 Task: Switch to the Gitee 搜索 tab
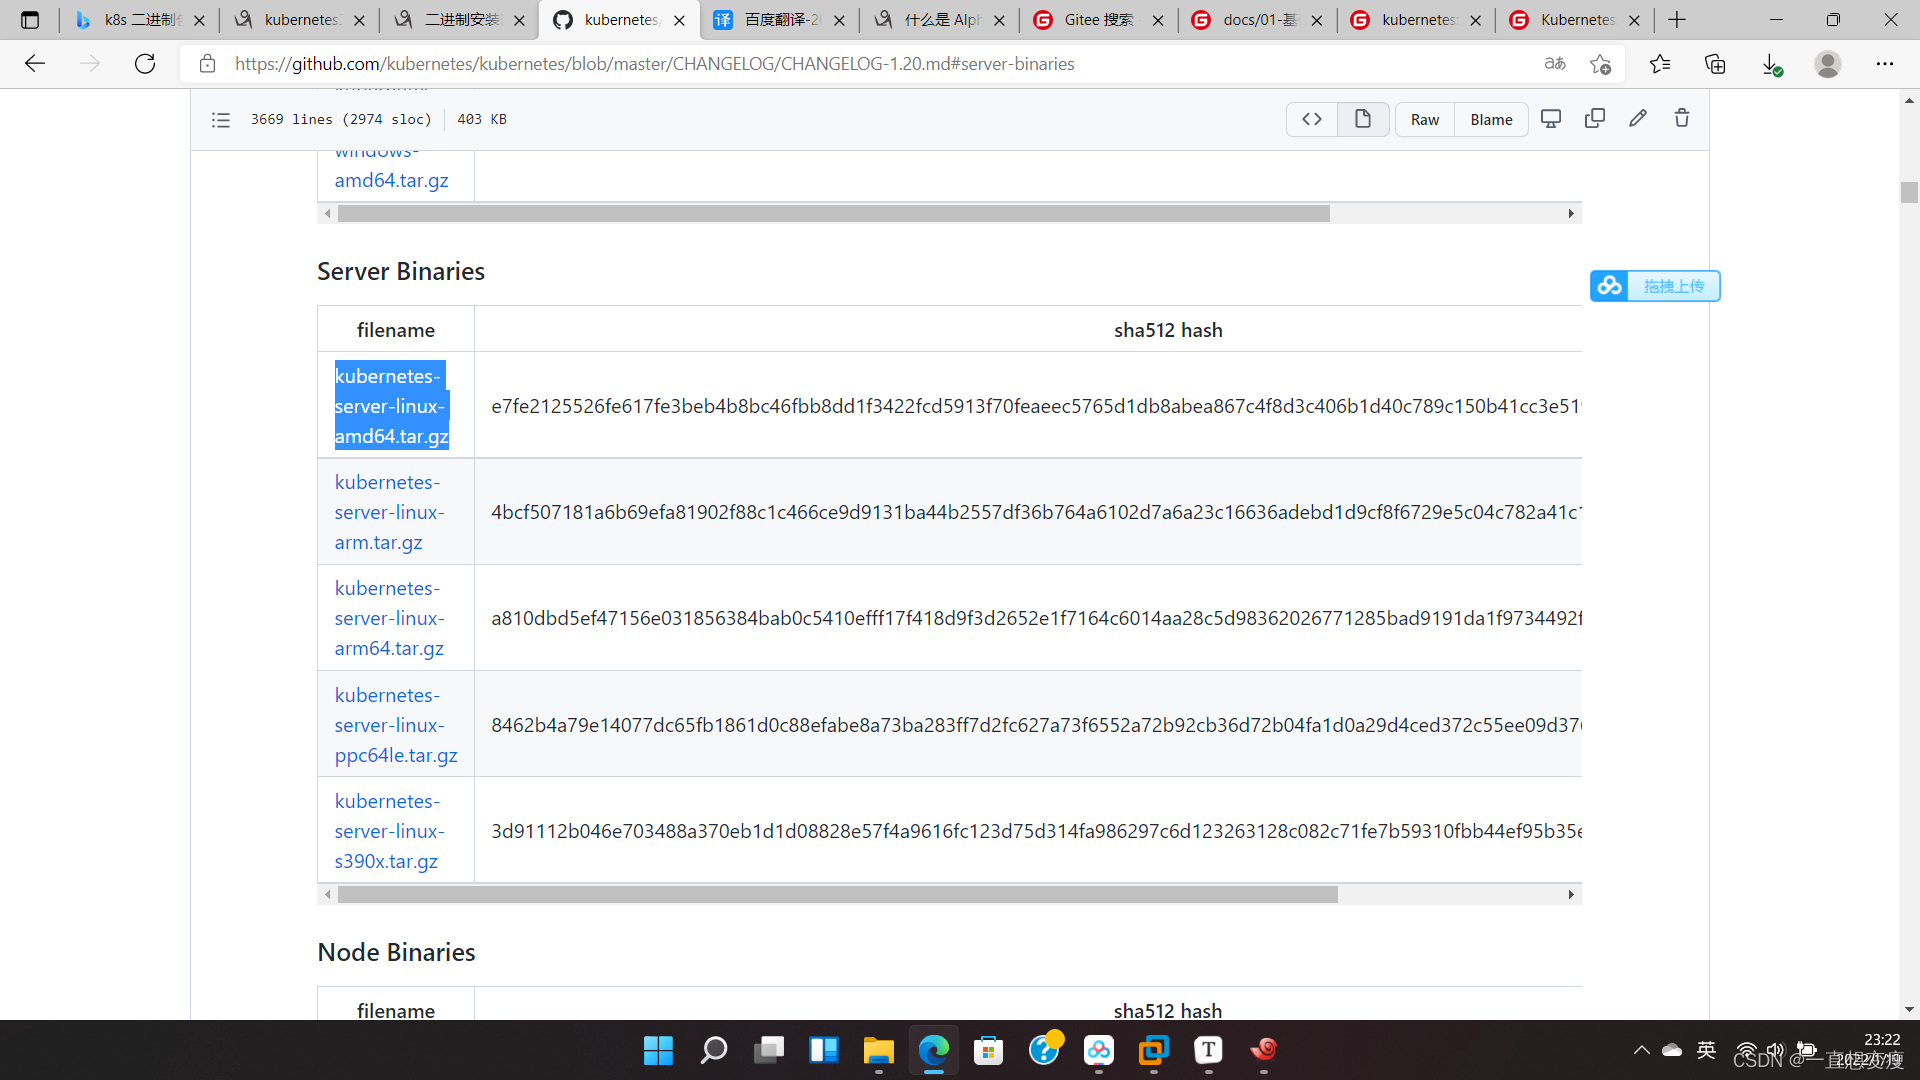click(x=1097, y=20)
